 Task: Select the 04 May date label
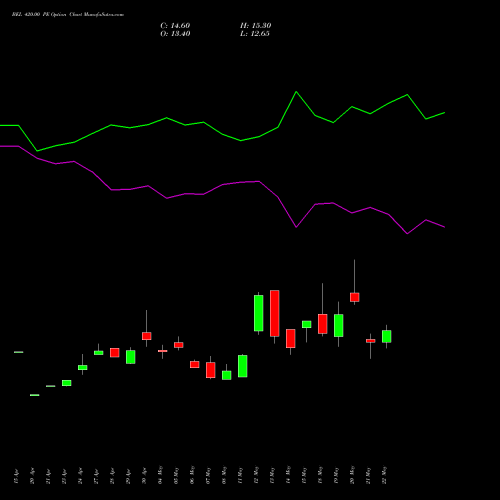pyautogui.click(x=160, y=475)
